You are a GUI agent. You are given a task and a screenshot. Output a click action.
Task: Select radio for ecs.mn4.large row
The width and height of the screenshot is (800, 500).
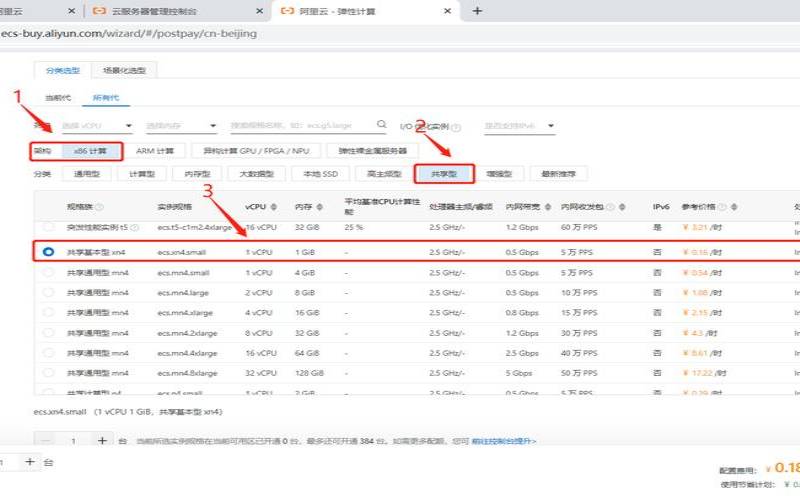48,292
